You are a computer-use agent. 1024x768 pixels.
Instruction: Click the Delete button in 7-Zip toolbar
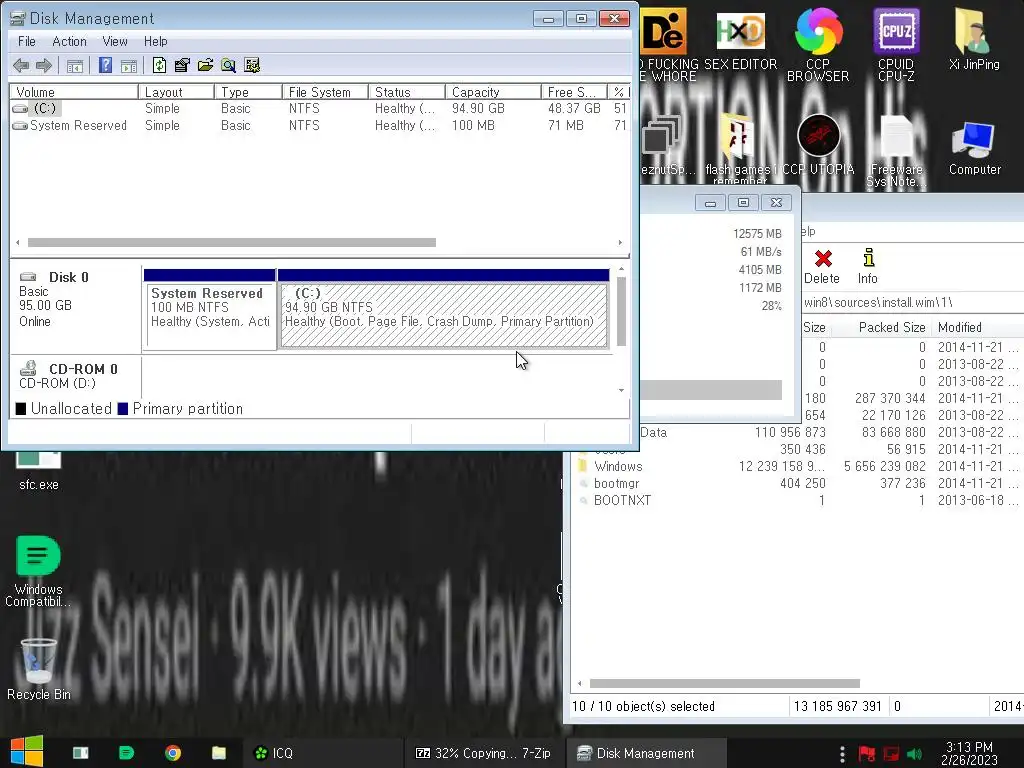click(x=822, y=266)
